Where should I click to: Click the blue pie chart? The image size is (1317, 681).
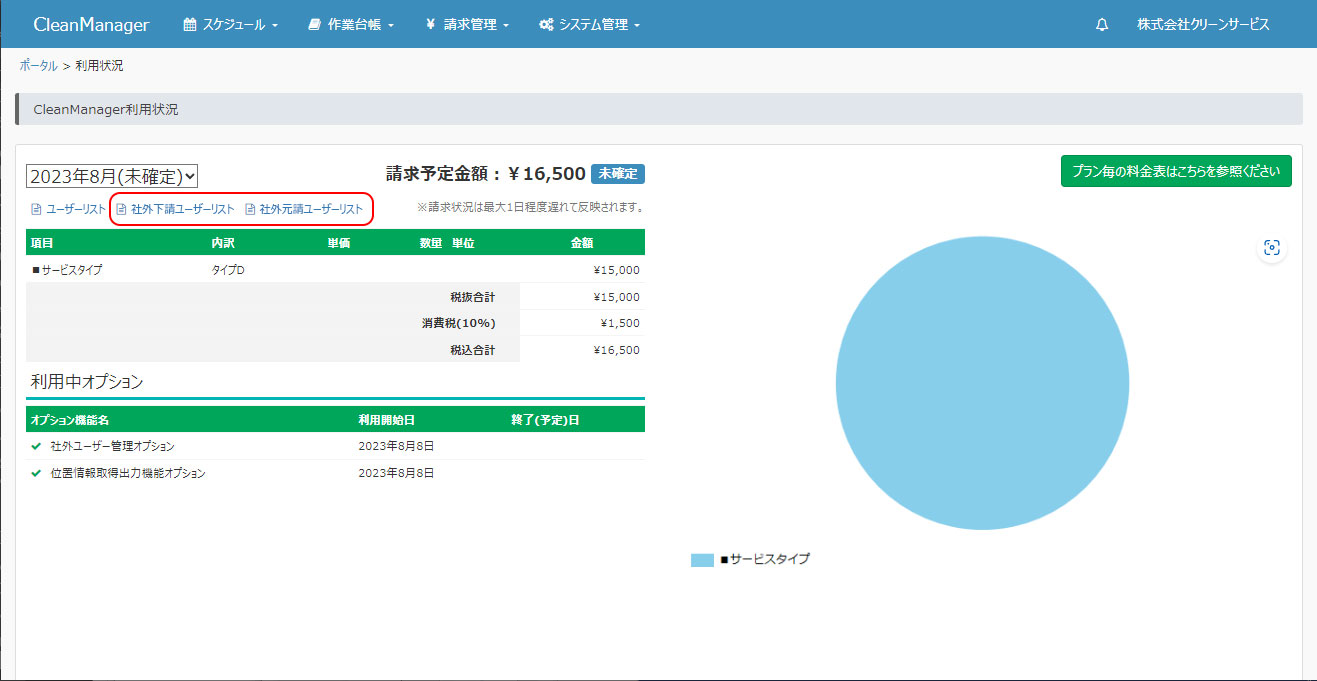tap(982, 383)
